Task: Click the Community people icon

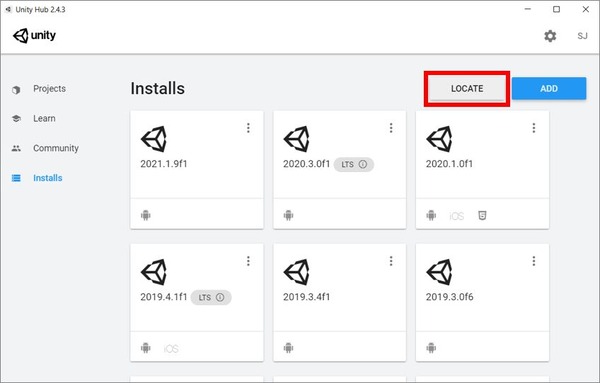Action: tap(16, 148)
